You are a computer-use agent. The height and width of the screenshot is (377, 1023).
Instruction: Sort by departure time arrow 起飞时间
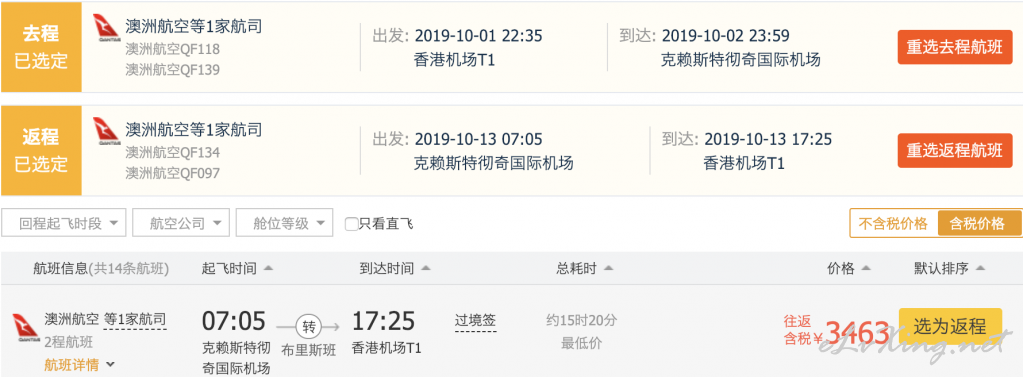(x=268, y=269)
